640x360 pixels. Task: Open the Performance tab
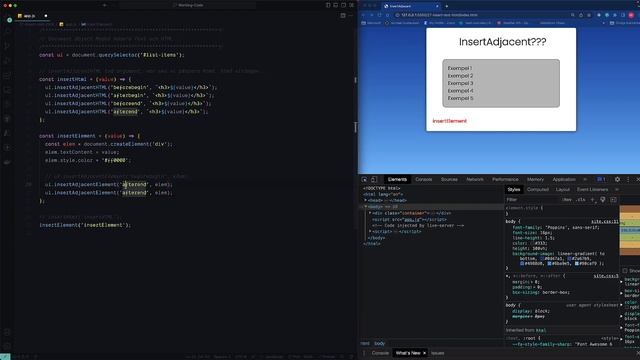pyautogui.click(x=505, y=180)
